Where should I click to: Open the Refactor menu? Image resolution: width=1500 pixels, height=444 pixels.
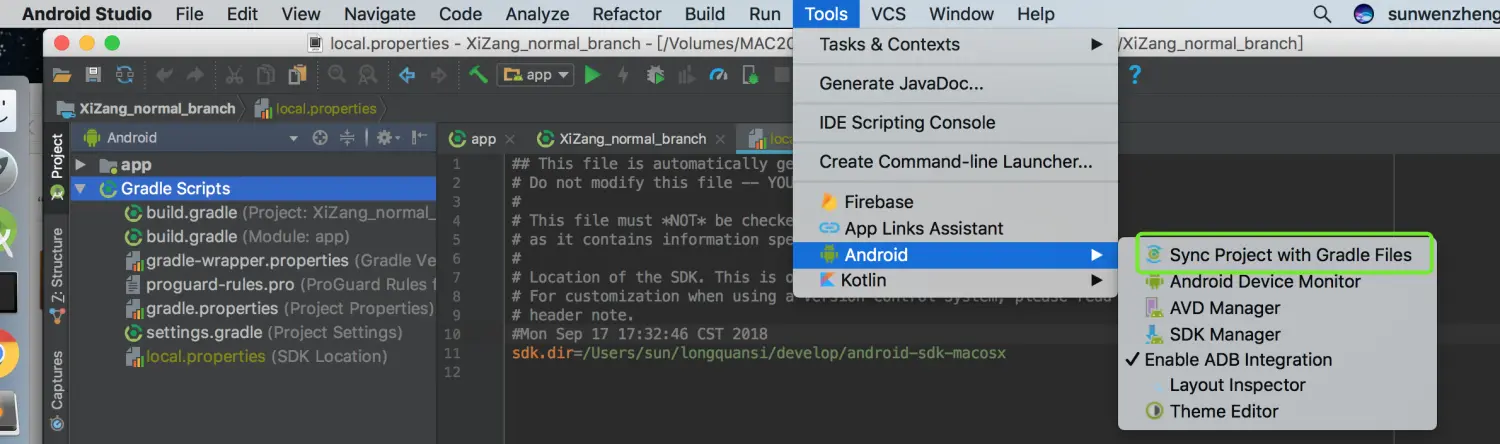[627, 14]
